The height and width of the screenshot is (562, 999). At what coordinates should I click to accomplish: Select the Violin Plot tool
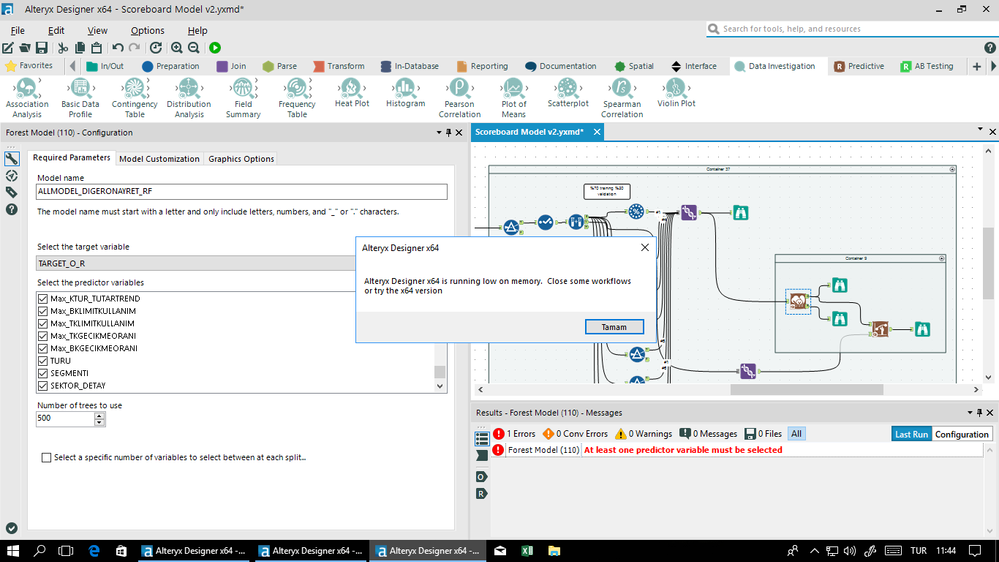[676, 93]
